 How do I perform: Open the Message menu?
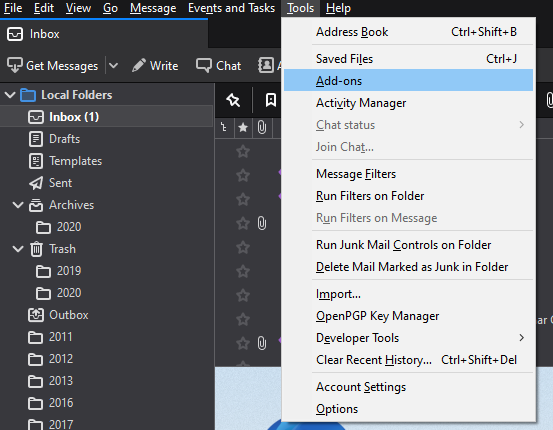tap(153, 8)
